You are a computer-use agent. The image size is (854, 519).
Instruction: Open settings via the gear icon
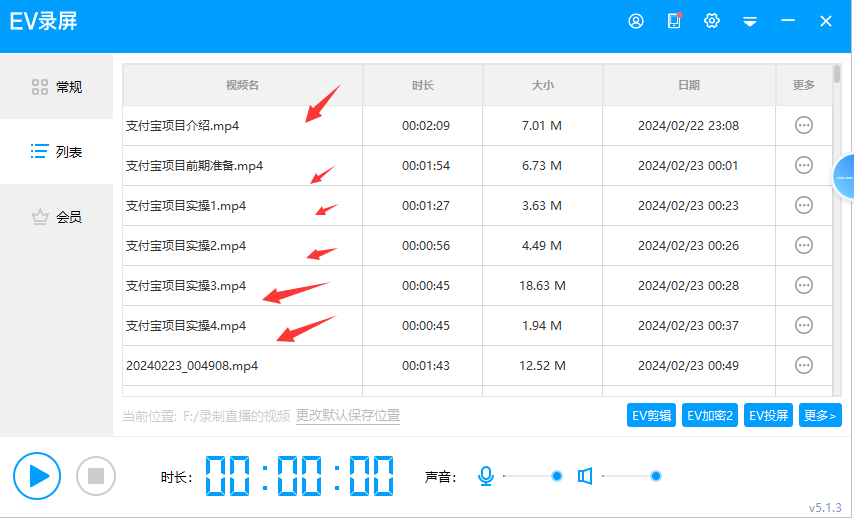point(712,21)
